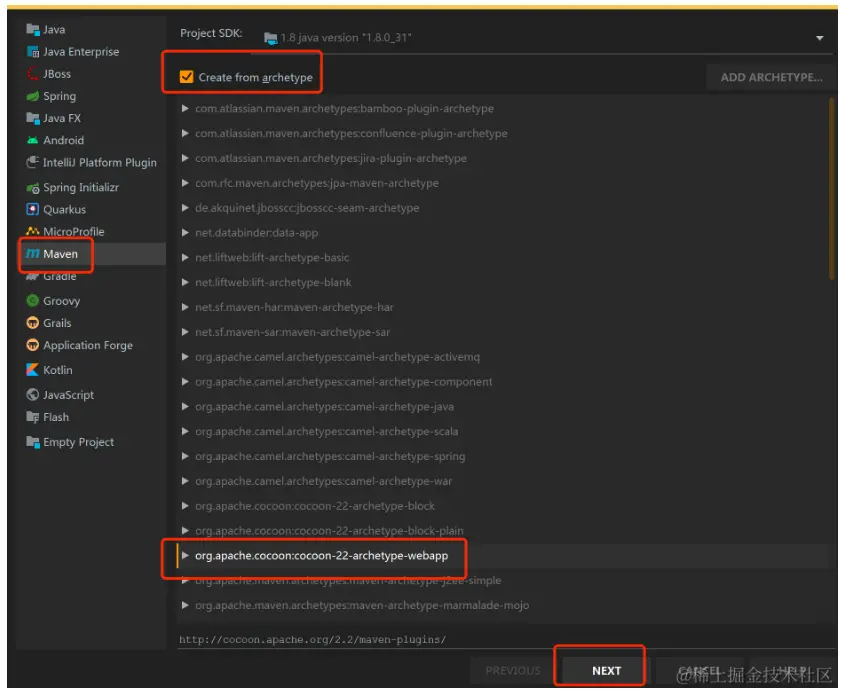Image resolution: width=841 pixels, height=693 pixels.
Task: Select the Spring leaf icon
Action: click(x=33, y=96)
